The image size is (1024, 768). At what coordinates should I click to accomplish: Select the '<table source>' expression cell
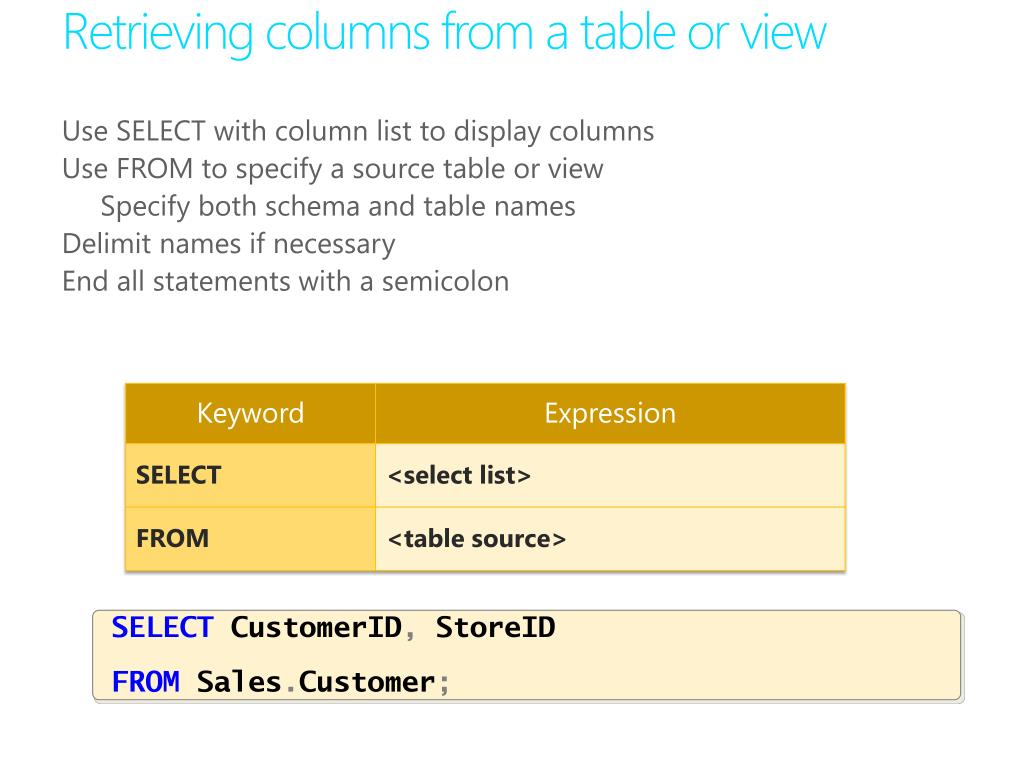[611, 539]
